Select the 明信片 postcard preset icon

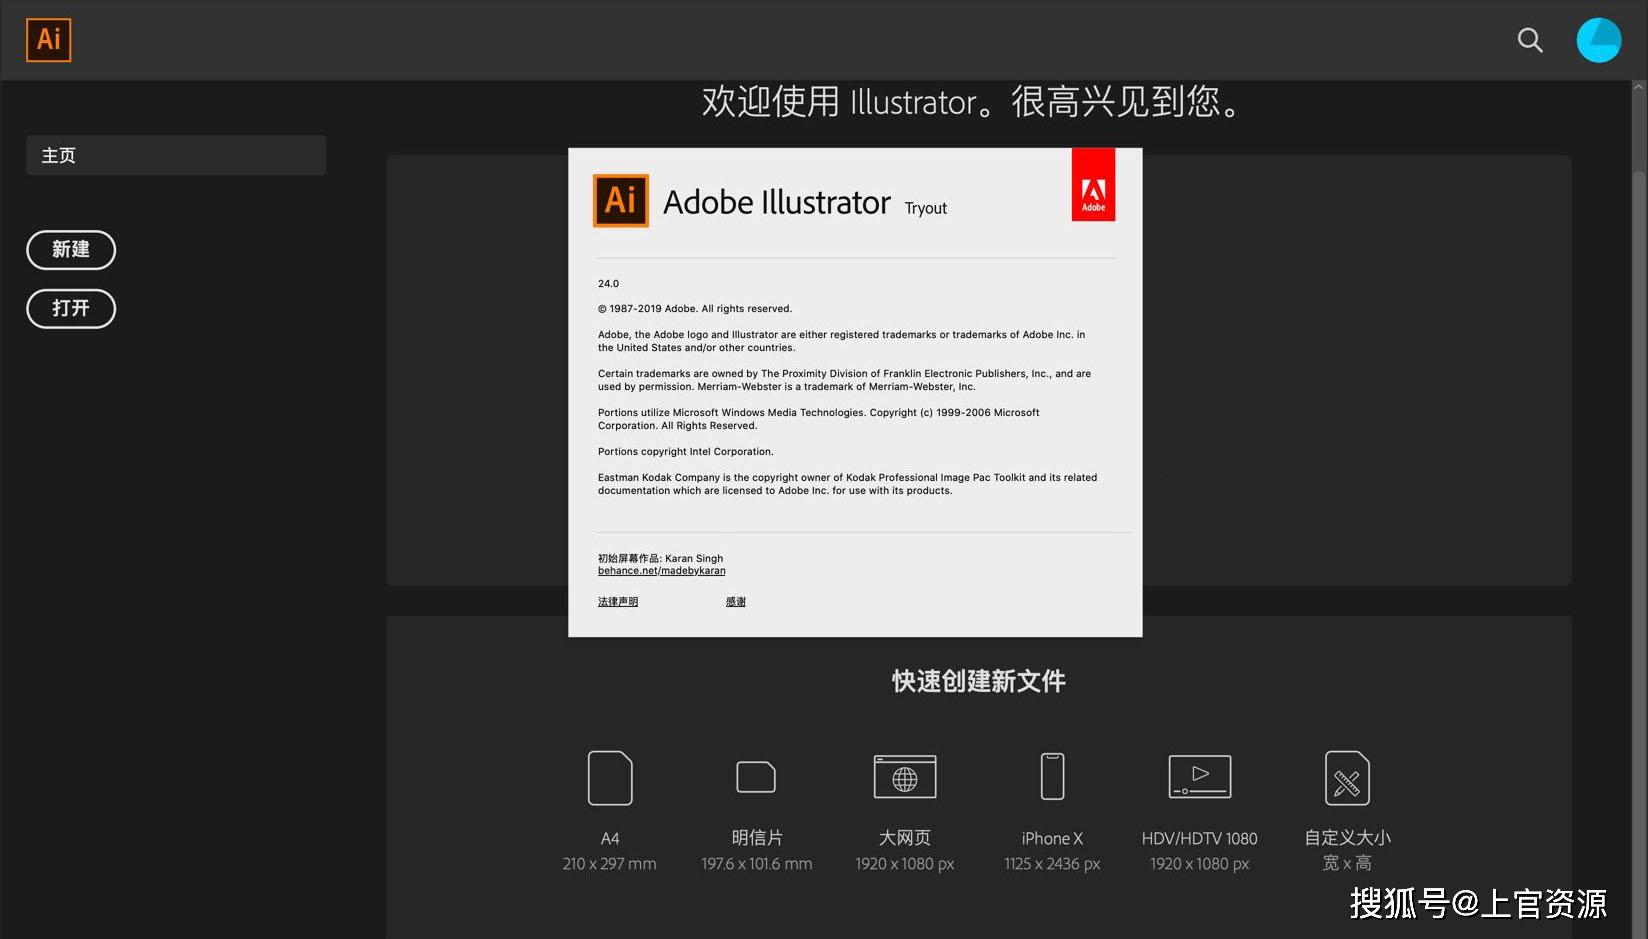[x=757, y=778]
